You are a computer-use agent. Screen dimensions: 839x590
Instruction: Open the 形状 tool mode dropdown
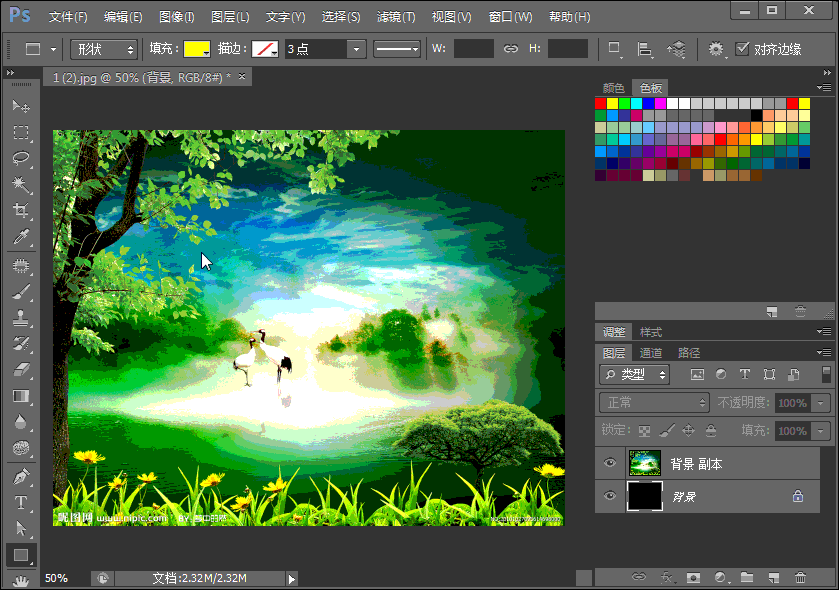tap(104, 49)
